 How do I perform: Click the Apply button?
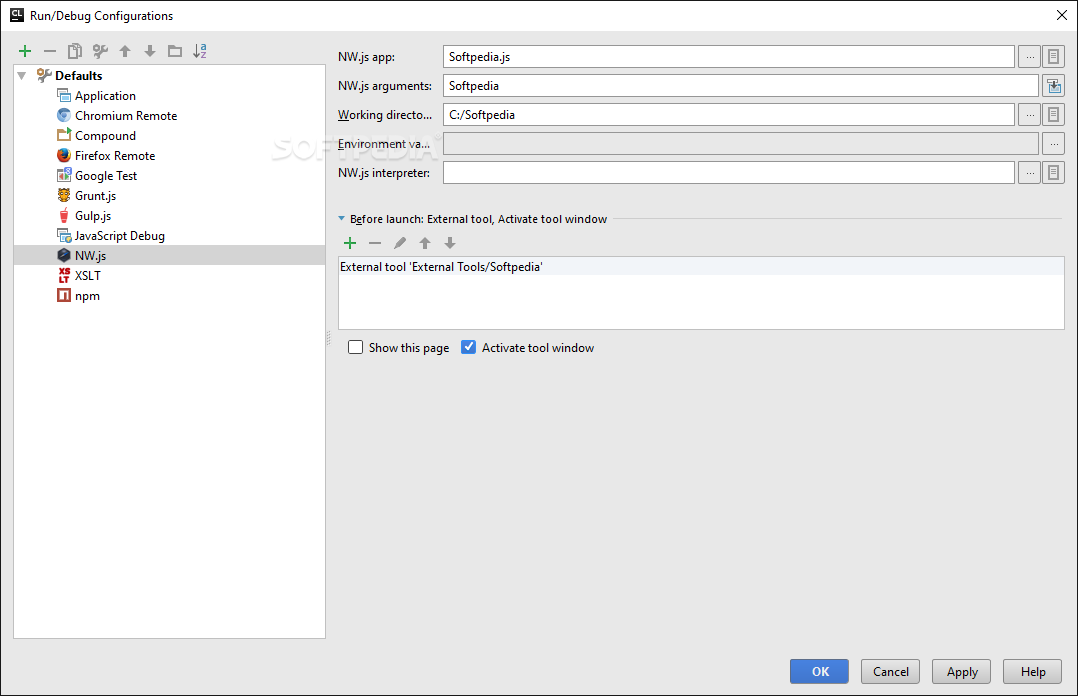[961, 671]
